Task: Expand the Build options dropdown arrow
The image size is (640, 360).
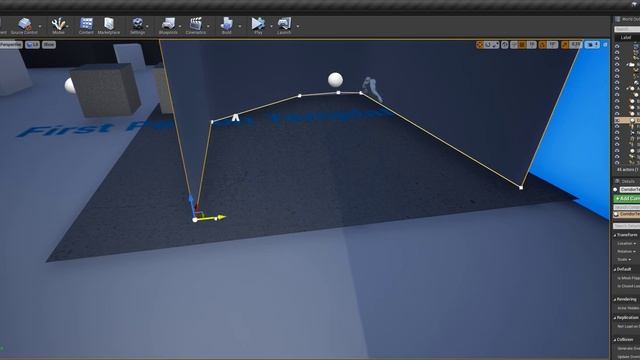Action: tap(240, 26)
